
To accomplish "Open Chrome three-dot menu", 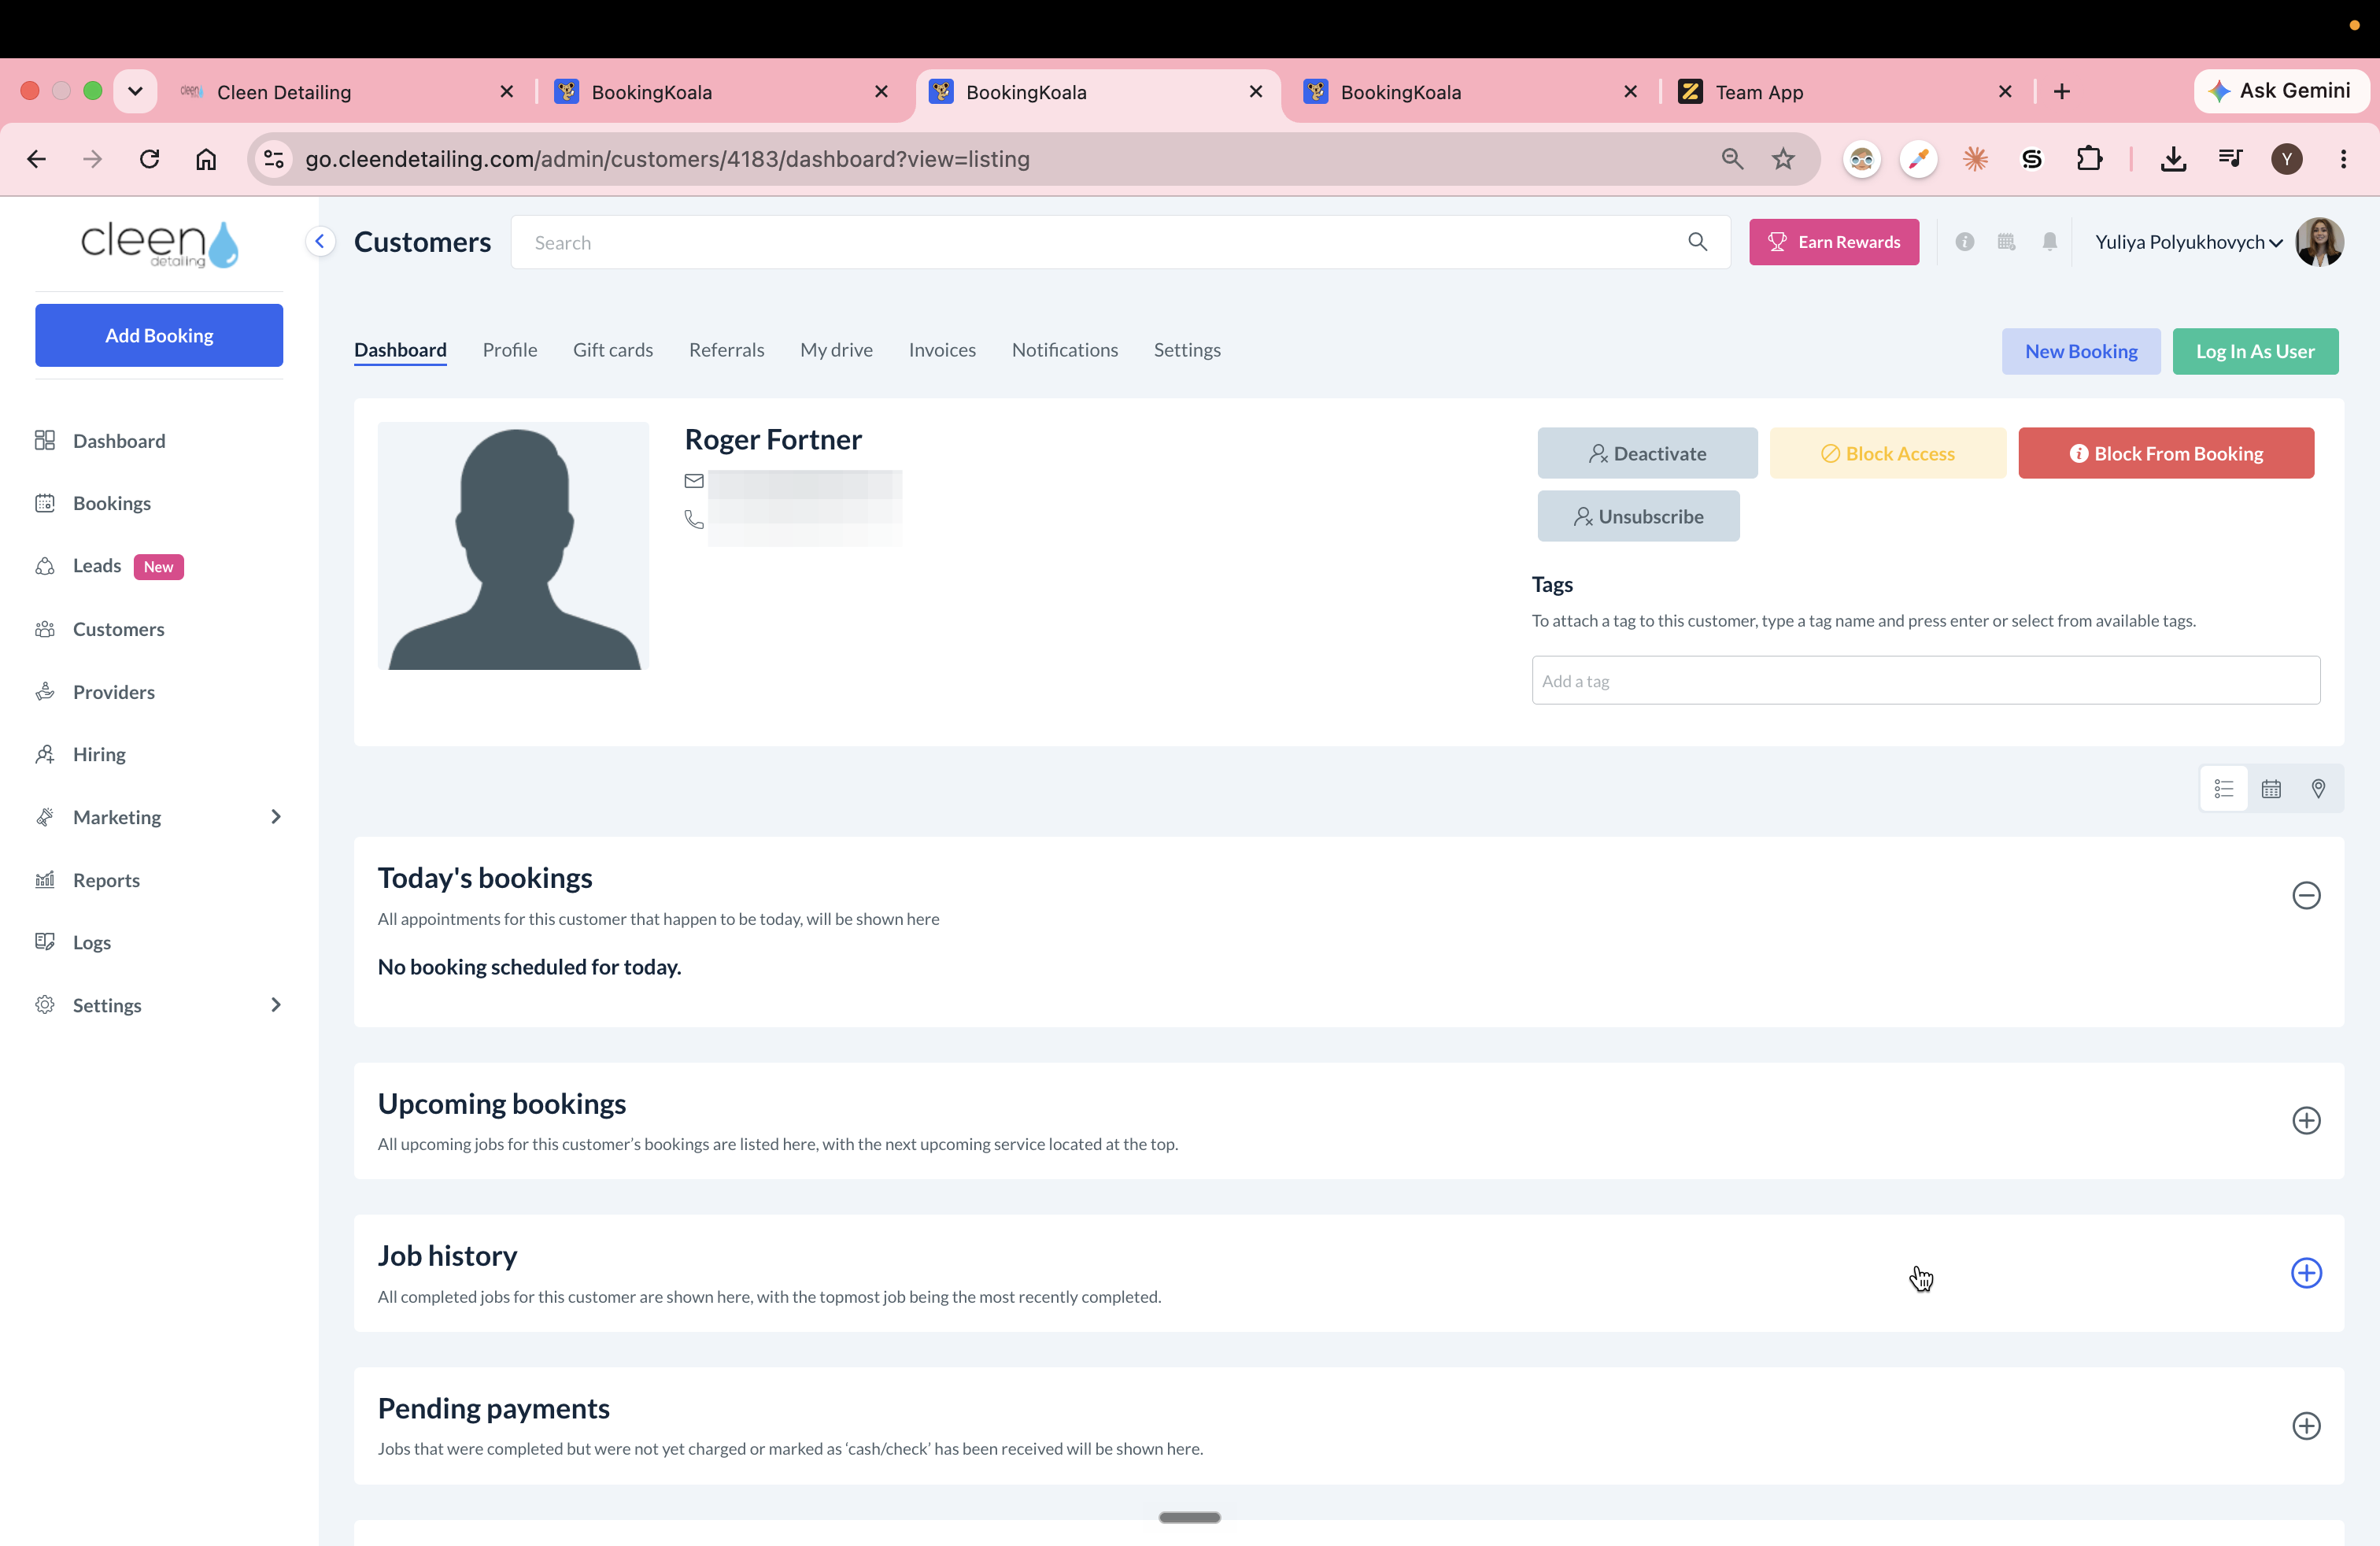I will tap(2343, 159).
